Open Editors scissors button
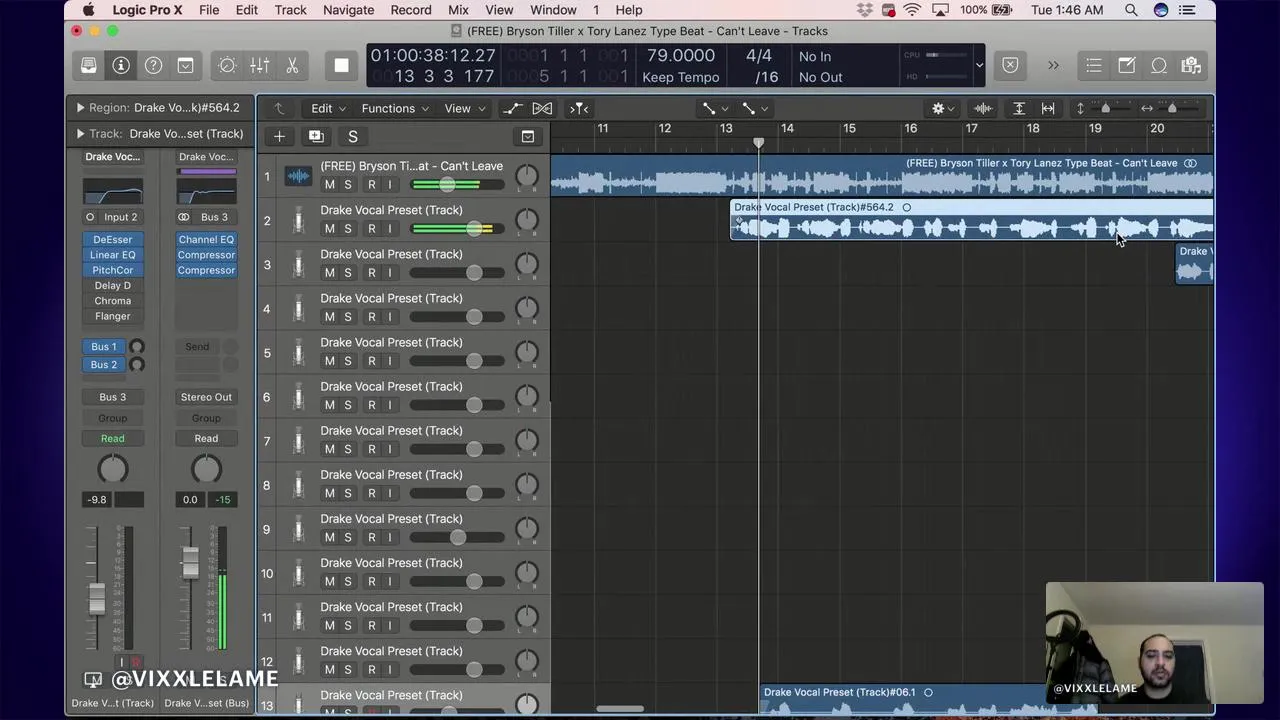This screenshot has width=1280, height=720. pyautogui.click(x=292, y=65)
